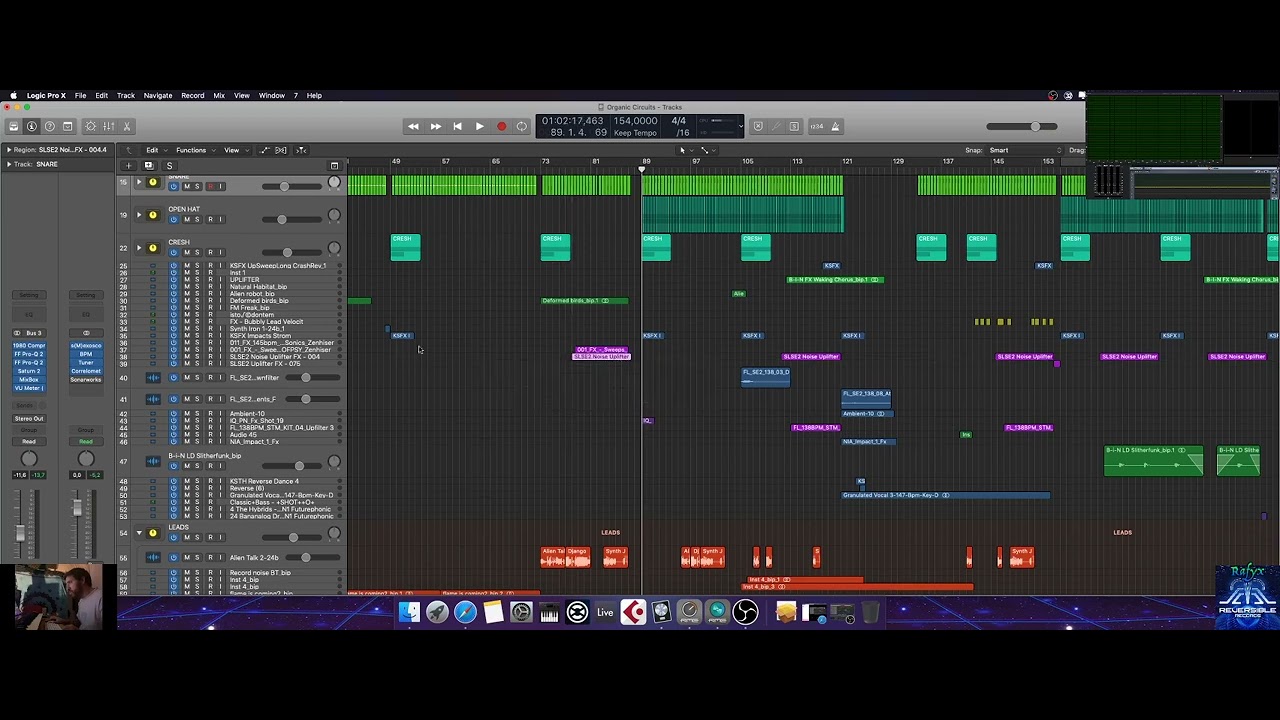Select the Deformed birds_bip region
1280x720 pixels.
pyautogui.click(x=585, y=300)
